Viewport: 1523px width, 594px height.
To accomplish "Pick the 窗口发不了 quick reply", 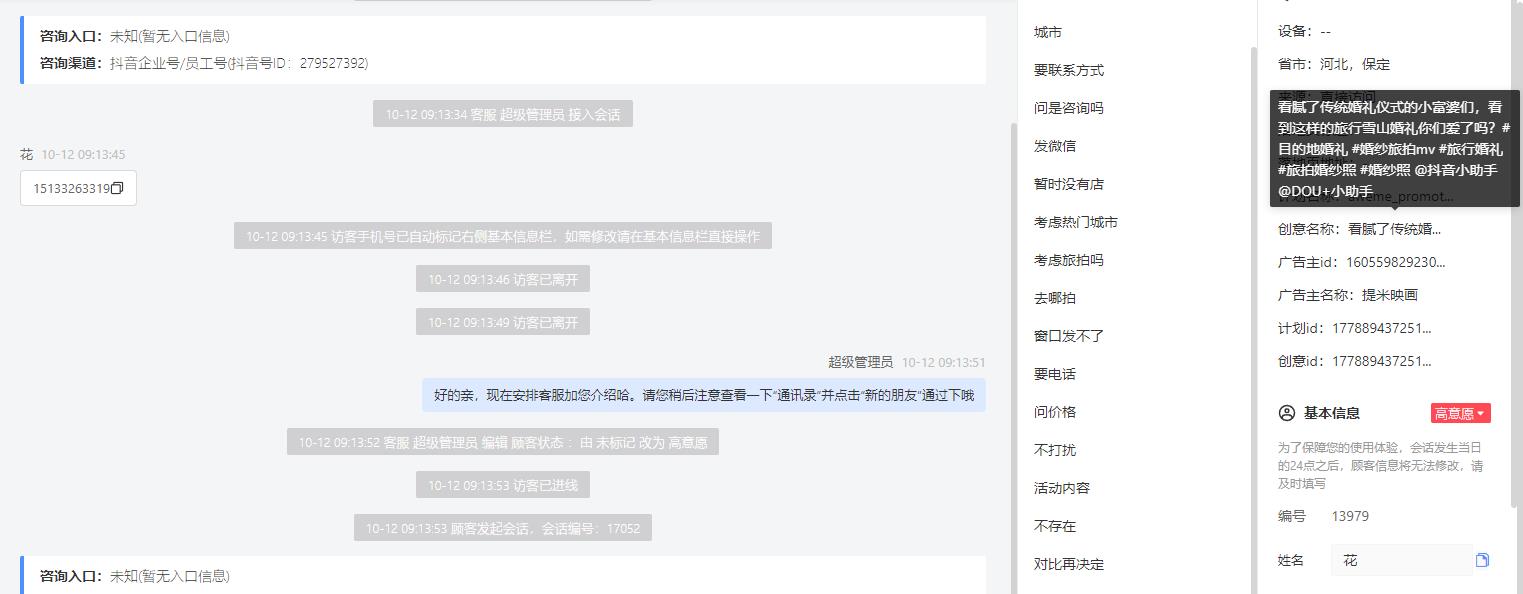I will [1069, 336].
